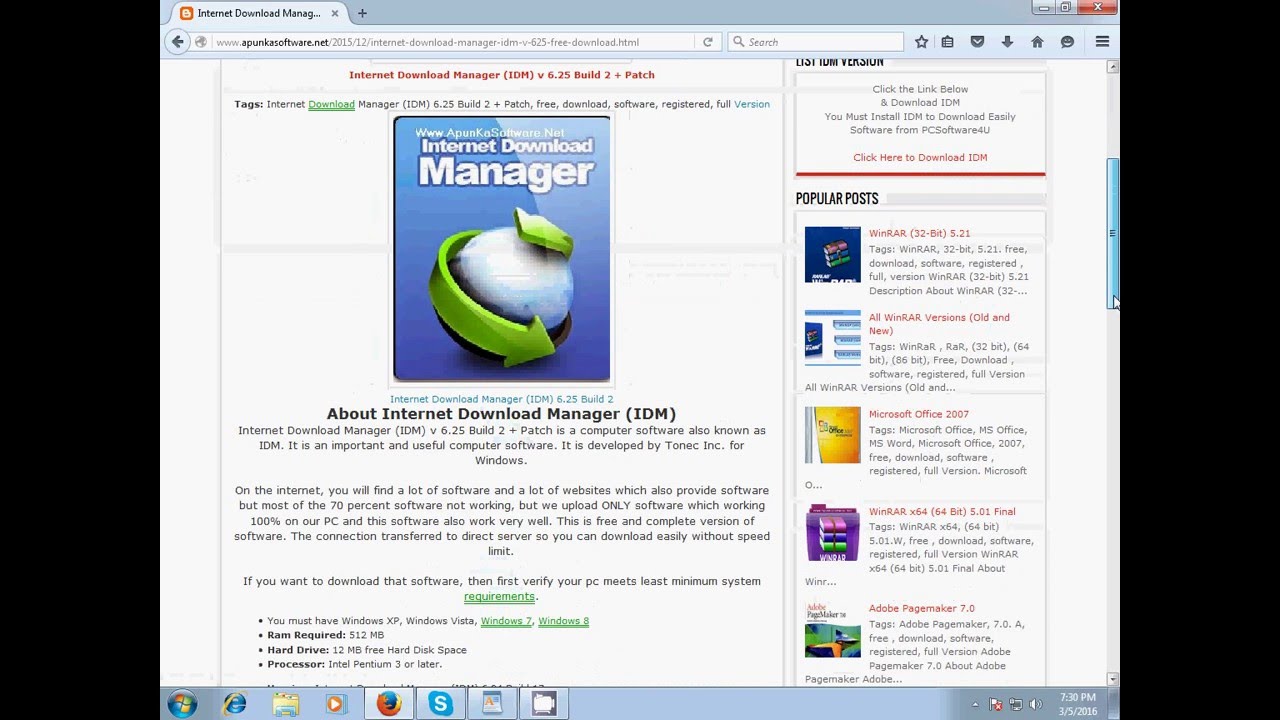Click the WinRAR x64 thumbnail image
This screenshot has width=1280, height=720.
click(x=832, y=532)
